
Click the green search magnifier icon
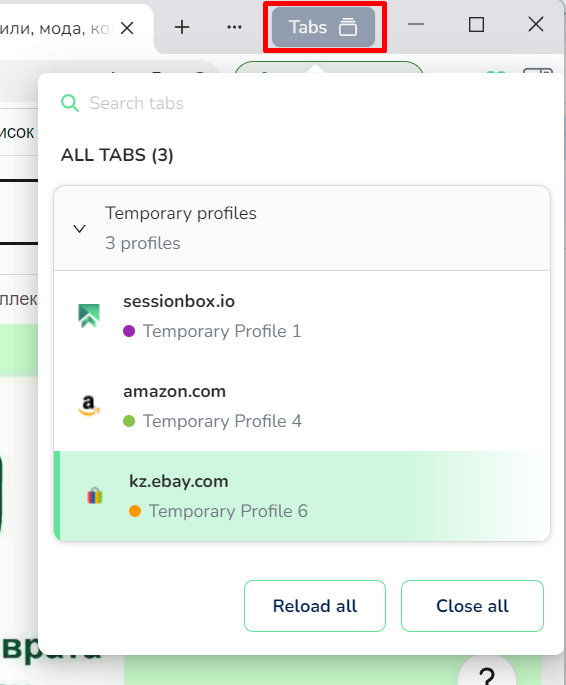click(70, 103)
